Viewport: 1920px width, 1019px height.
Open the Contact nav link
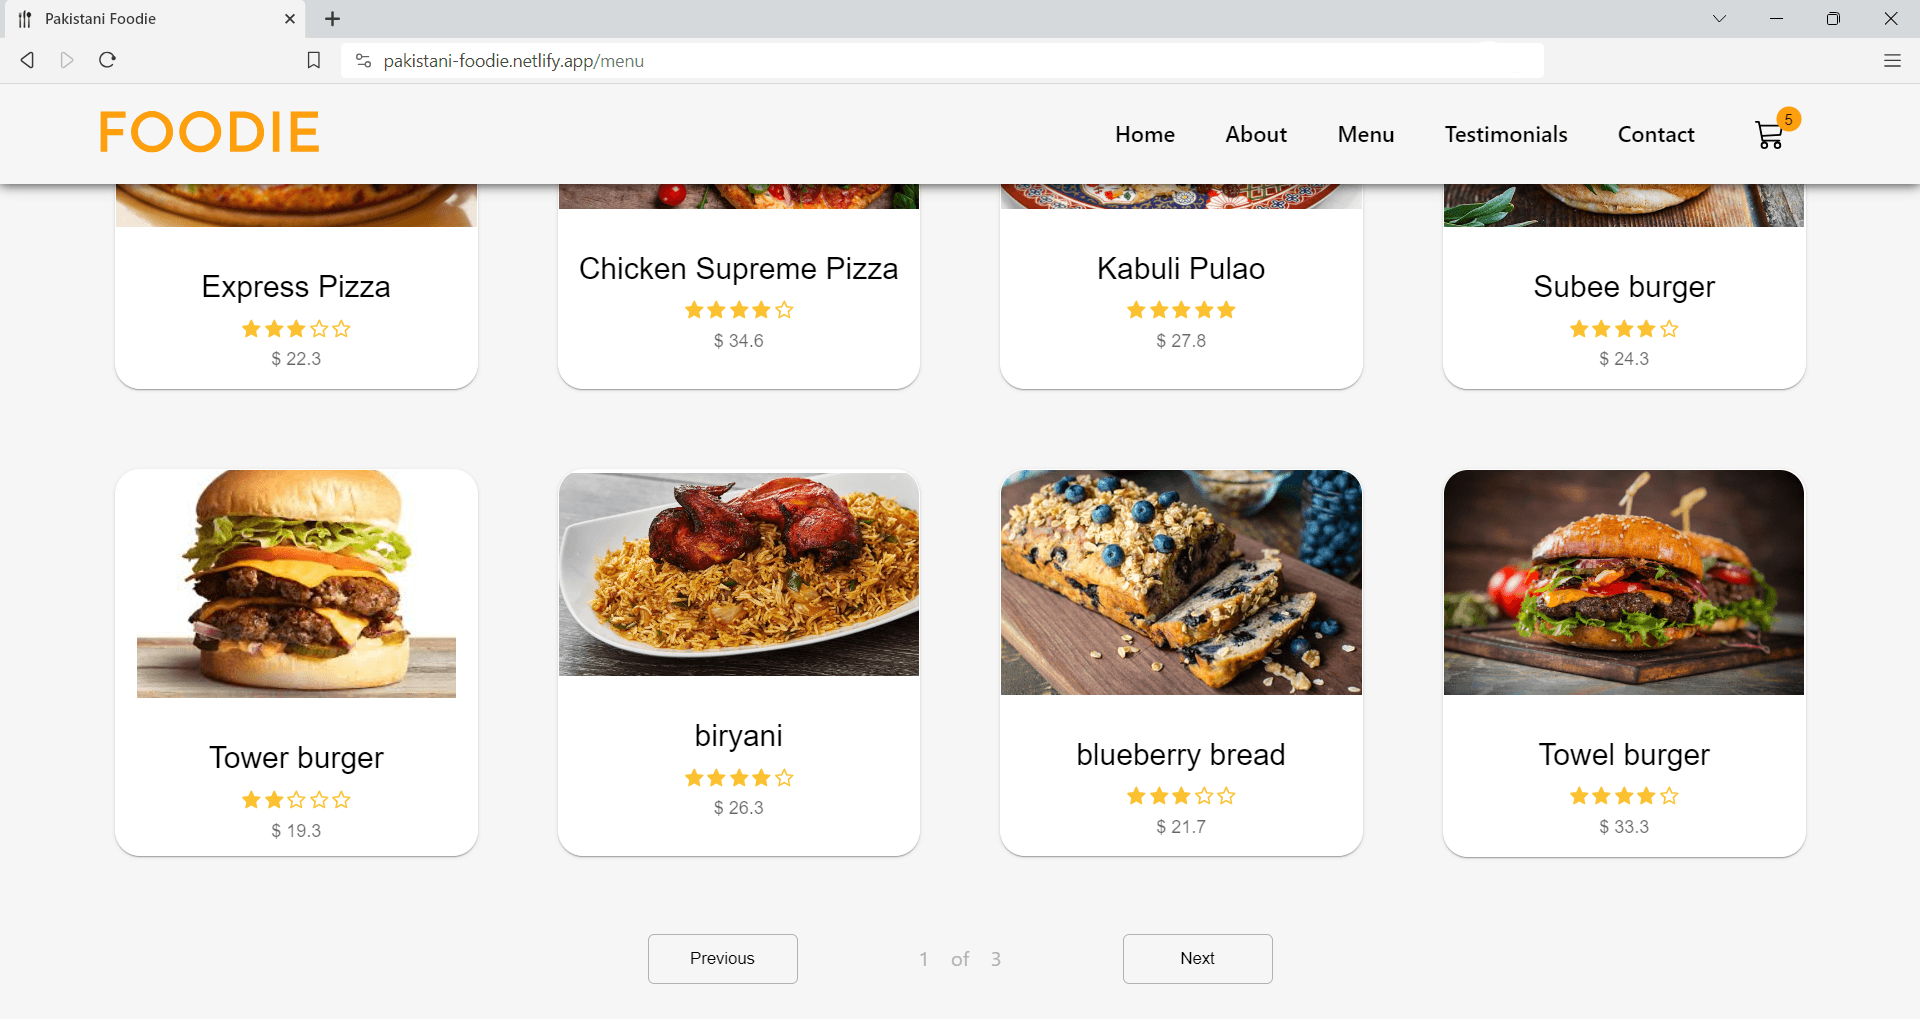[x=1656, y=135]
